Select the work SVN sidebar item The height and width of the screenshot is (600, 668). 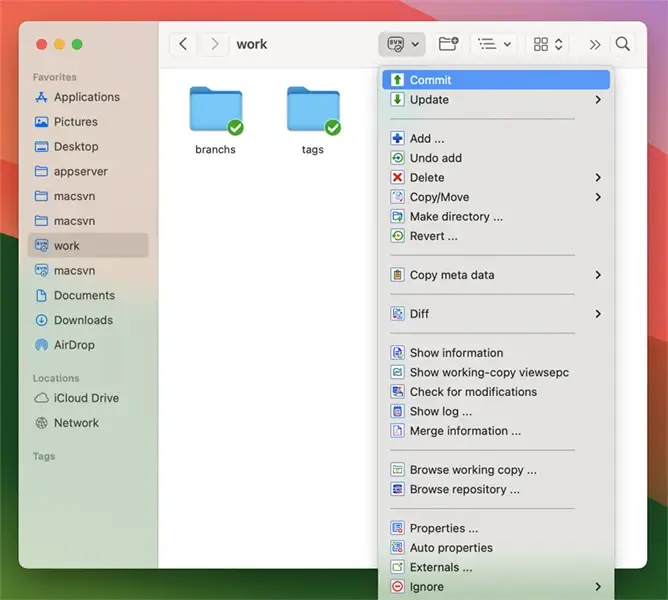click(88, 245)
